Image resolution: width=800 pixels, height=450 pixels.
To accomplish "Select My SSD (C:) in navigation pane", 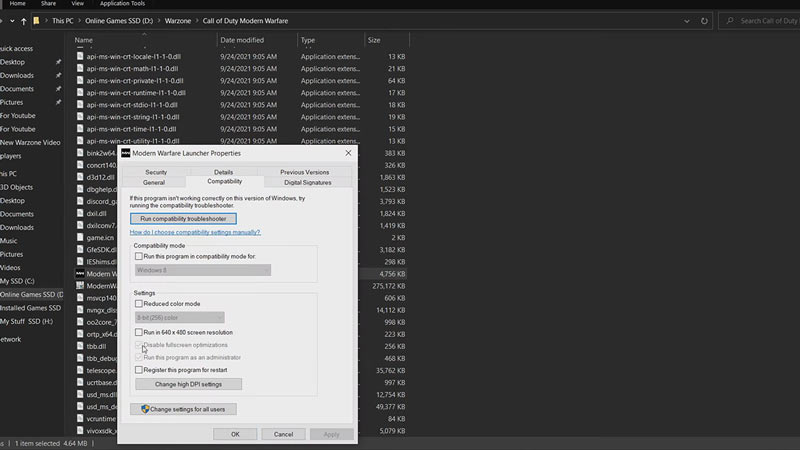I will 17,281.
